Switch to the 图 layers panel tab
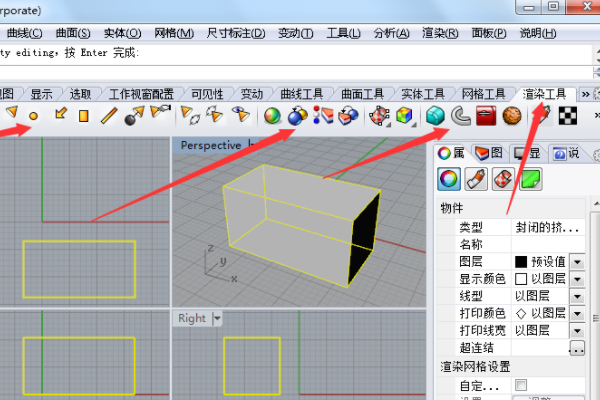This screenshot has width=600, height=400. tap(490, 152)
